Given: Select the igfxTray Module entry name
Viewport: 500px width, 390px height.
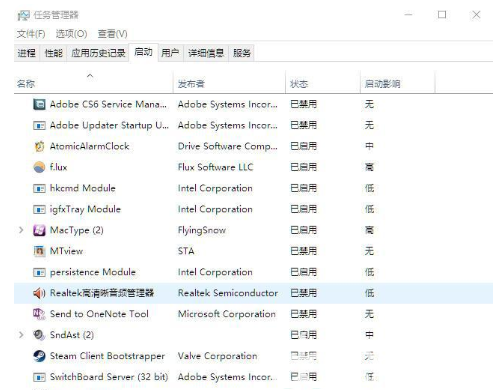Looking at the screenshot, I should [85, 209].
